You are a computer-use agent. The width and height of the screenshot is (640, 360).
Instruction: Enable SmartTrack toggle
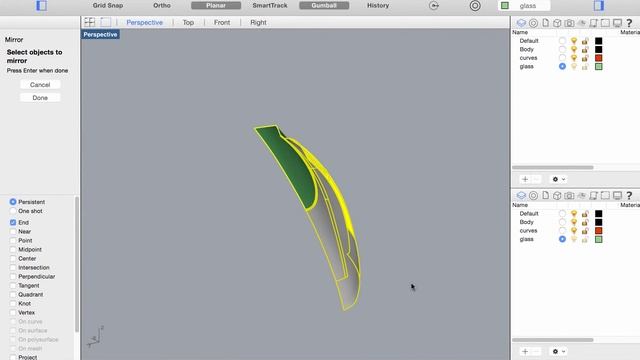click(270, 6)
